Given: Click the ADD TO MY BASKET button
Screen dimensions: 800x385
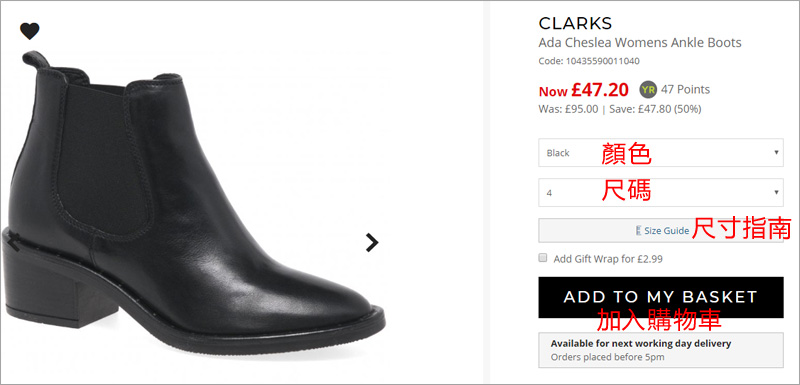Looking at the screenshot, I should point(661,297).
